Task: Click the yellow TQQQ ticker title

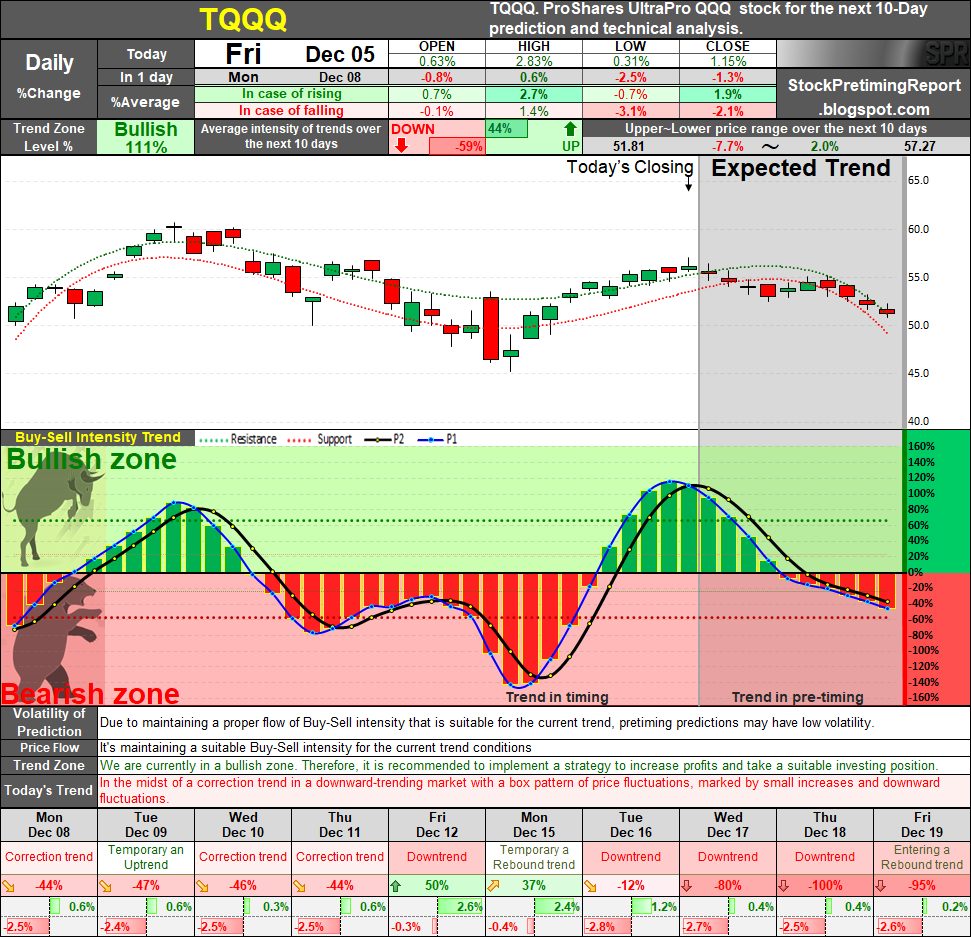Action: coord(243,20)
